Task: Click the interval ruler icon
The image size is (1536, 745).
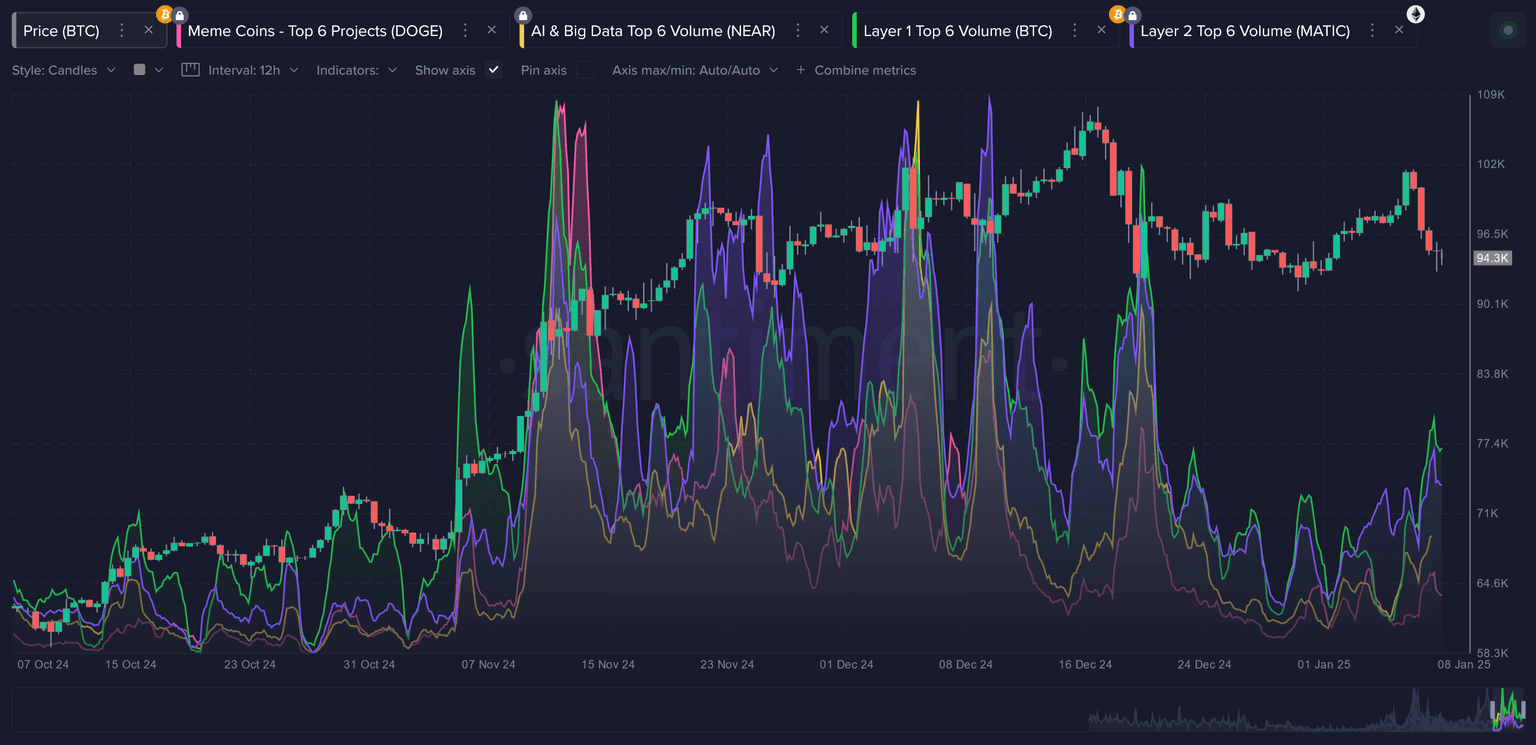Action: [x=191, y=70]
